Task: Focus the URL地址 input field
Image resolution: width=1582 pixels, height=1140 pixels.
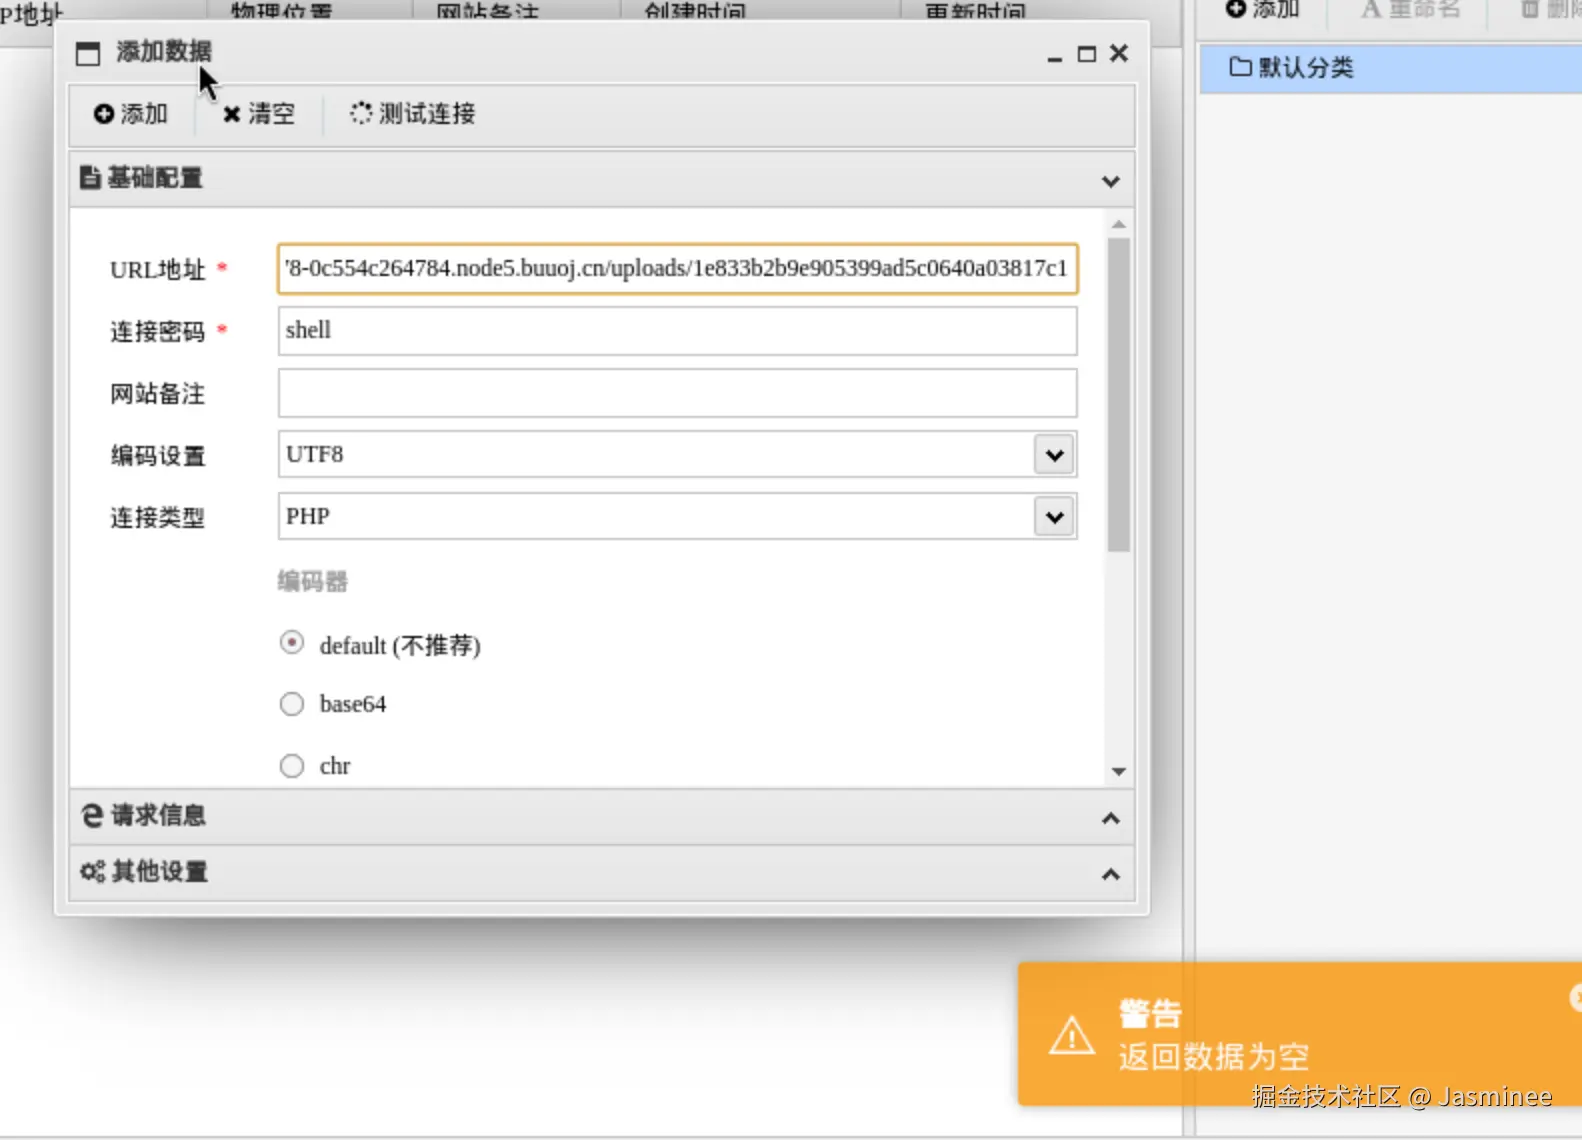Action: pyautogui.click(x=677, y=269)
